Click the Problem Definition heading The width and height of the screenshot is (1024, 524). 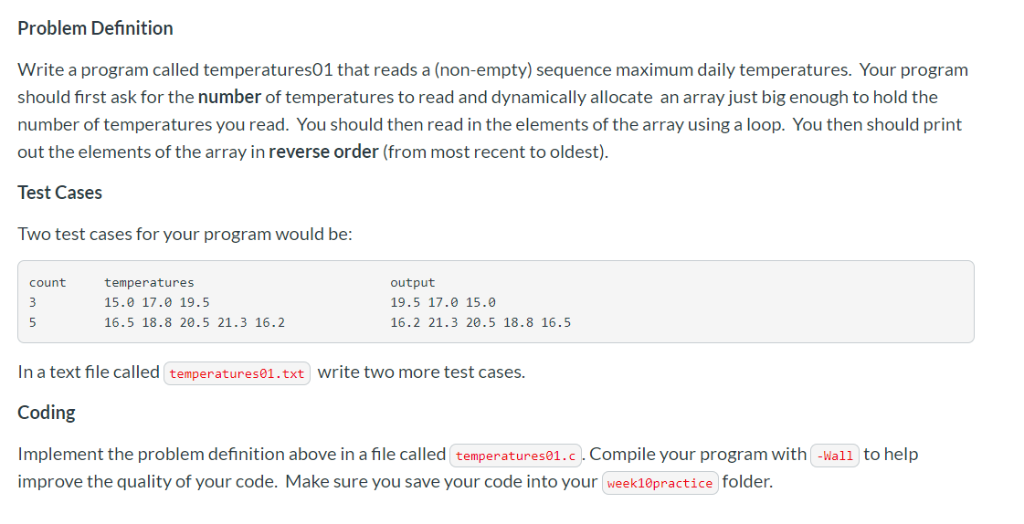(95, 28)
